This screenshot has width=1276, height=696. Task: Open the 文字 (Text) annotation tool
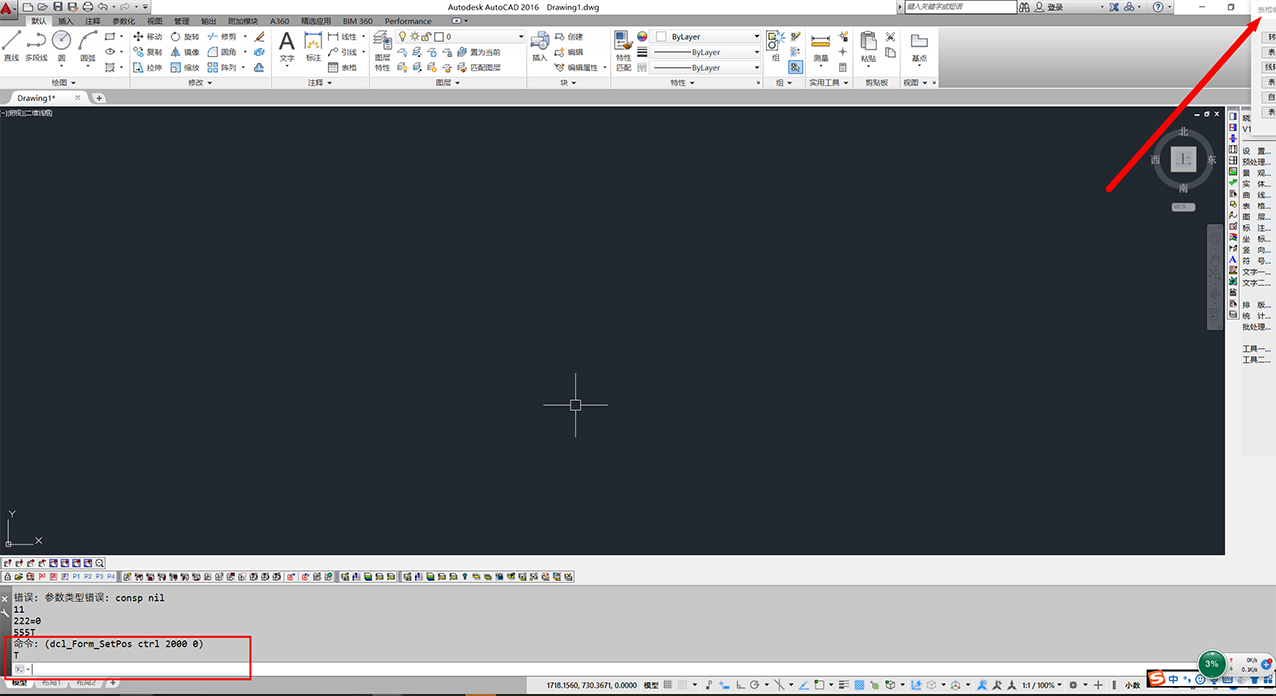point(287,46)
